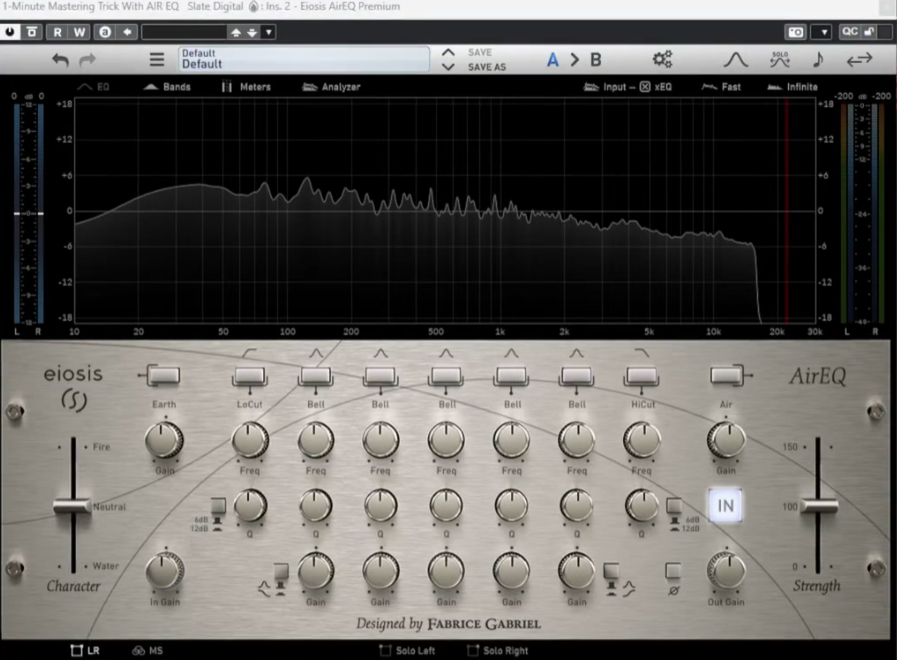897x660 pixels.
Task: Click the Air band button
Action: click(726, 375)
